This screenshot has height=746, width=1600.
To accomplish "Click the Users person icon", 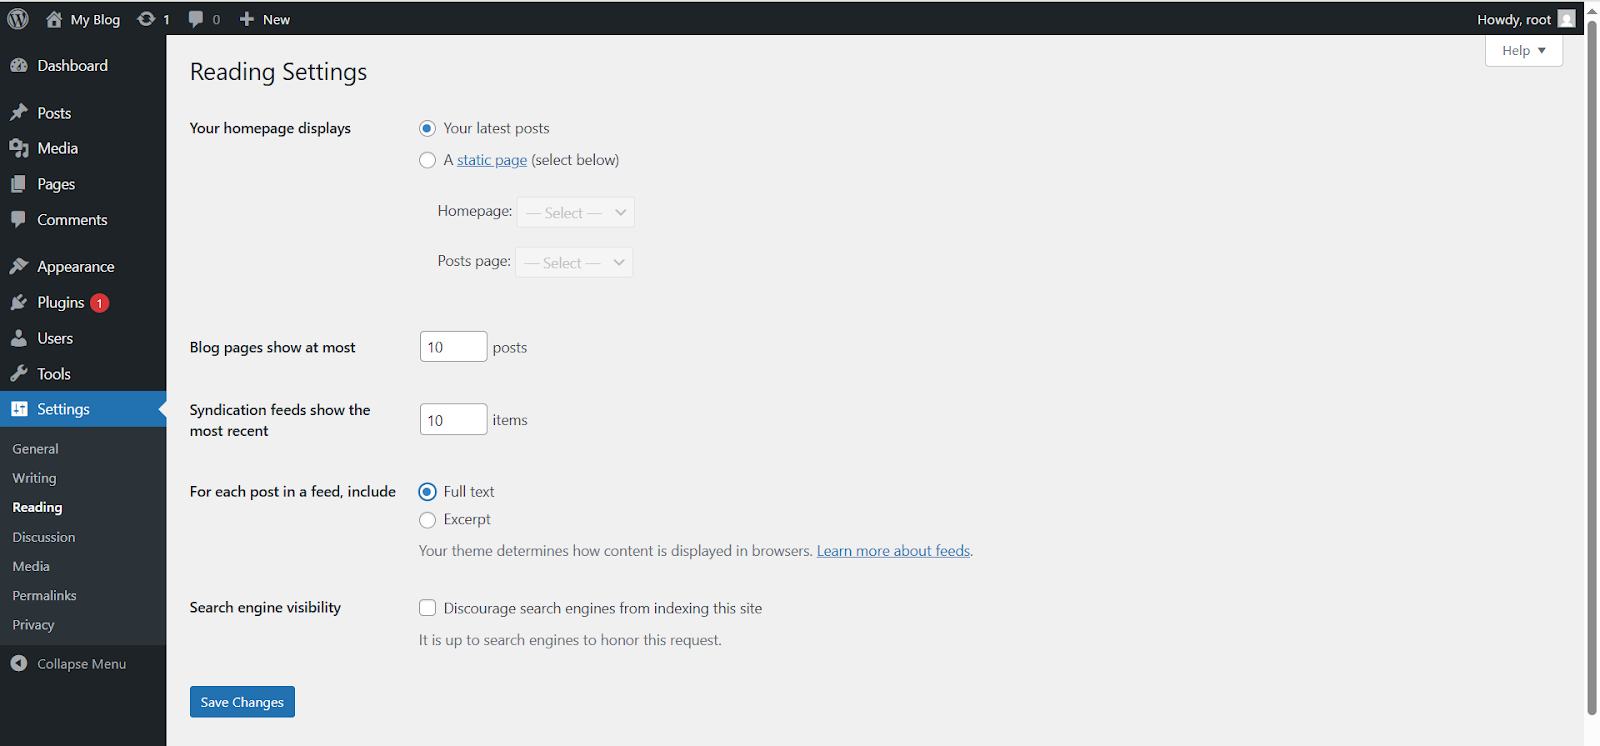I will [19, 338].
